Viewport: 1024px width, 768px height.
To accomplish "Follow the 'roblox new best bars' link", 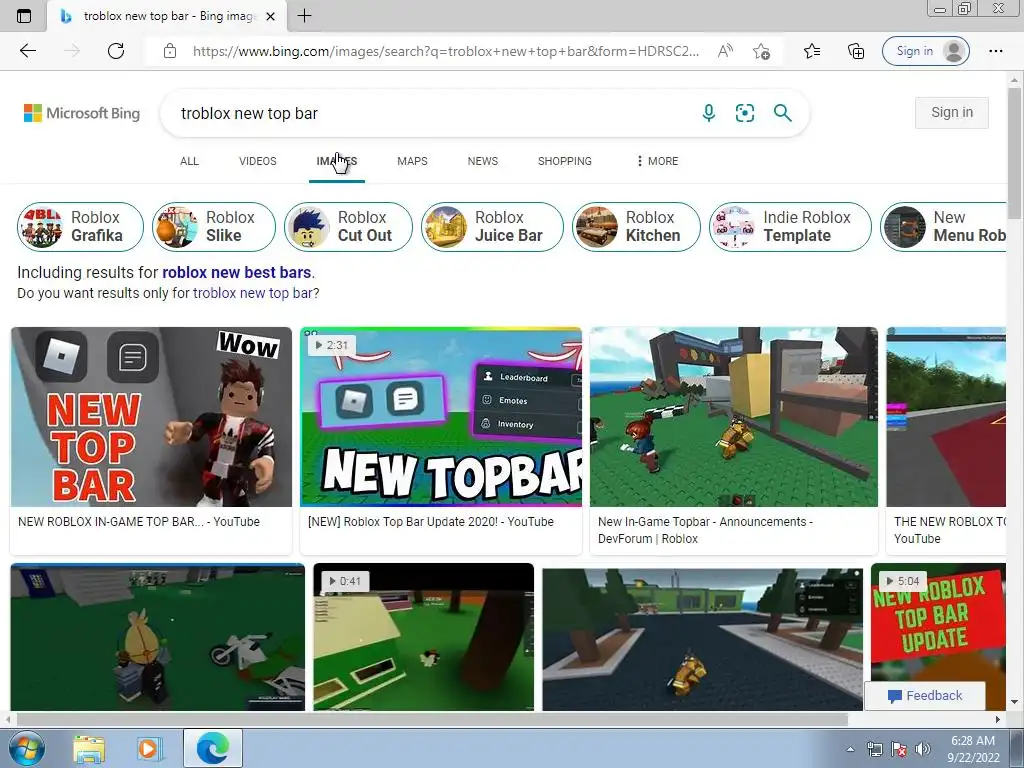I will 236,272.
